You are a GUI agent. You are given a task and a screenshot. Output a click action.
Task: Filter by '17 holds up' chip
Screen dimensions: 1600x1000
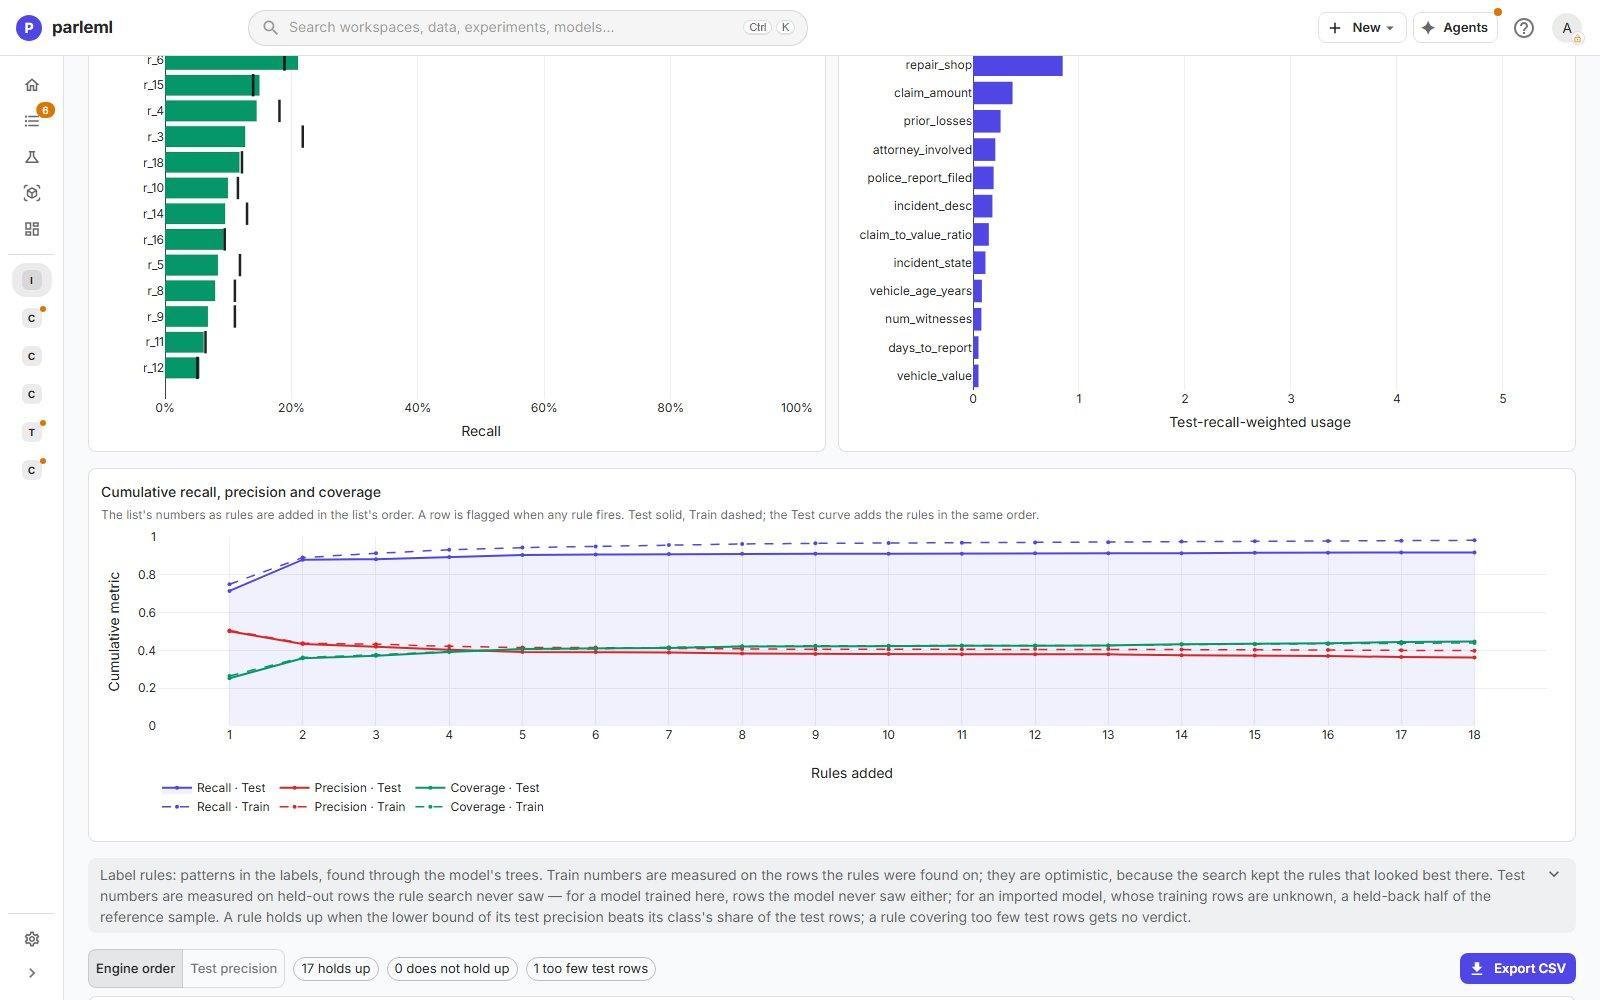coord(336,968)
